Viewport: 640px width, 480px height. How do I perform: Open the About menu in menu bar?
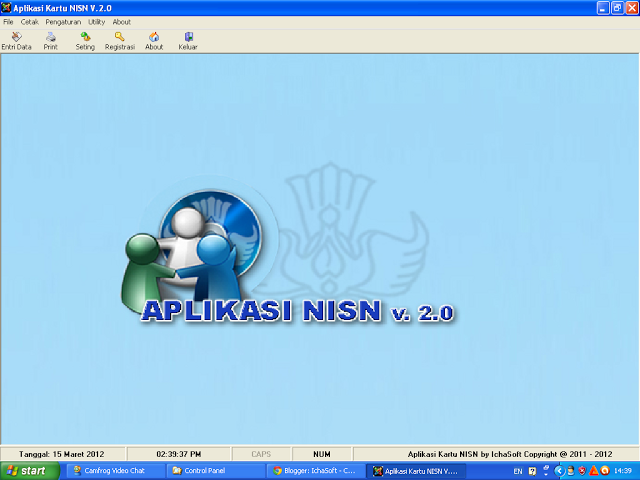(122, 22)
